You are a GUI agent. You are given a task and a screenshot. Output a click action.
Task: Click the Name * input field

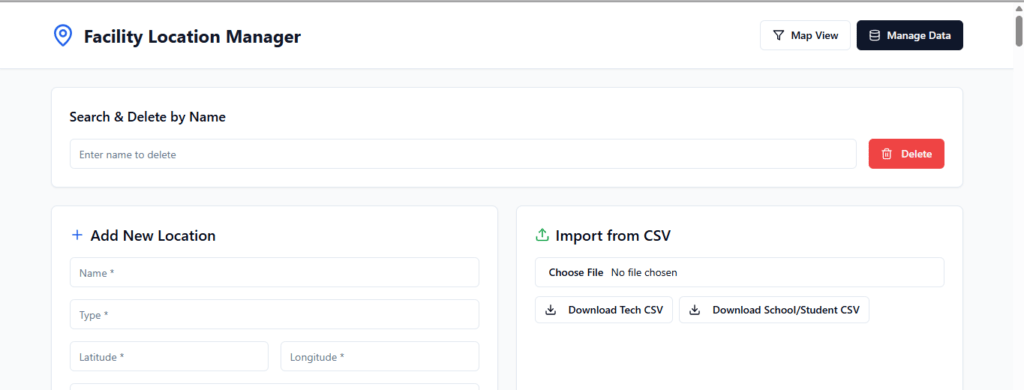274,272
